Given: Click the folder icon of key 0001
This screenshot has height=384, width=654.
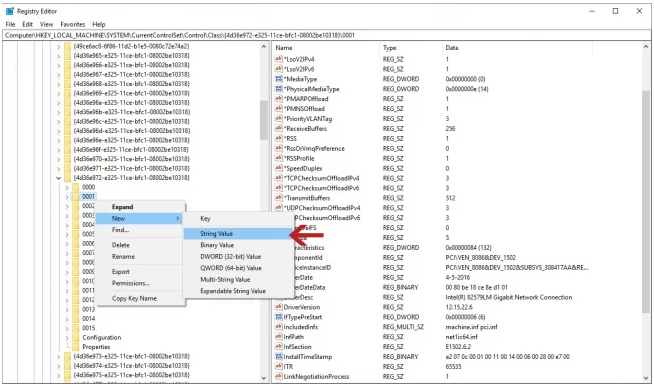Looking at the screenshot, I should coord(75,196).
